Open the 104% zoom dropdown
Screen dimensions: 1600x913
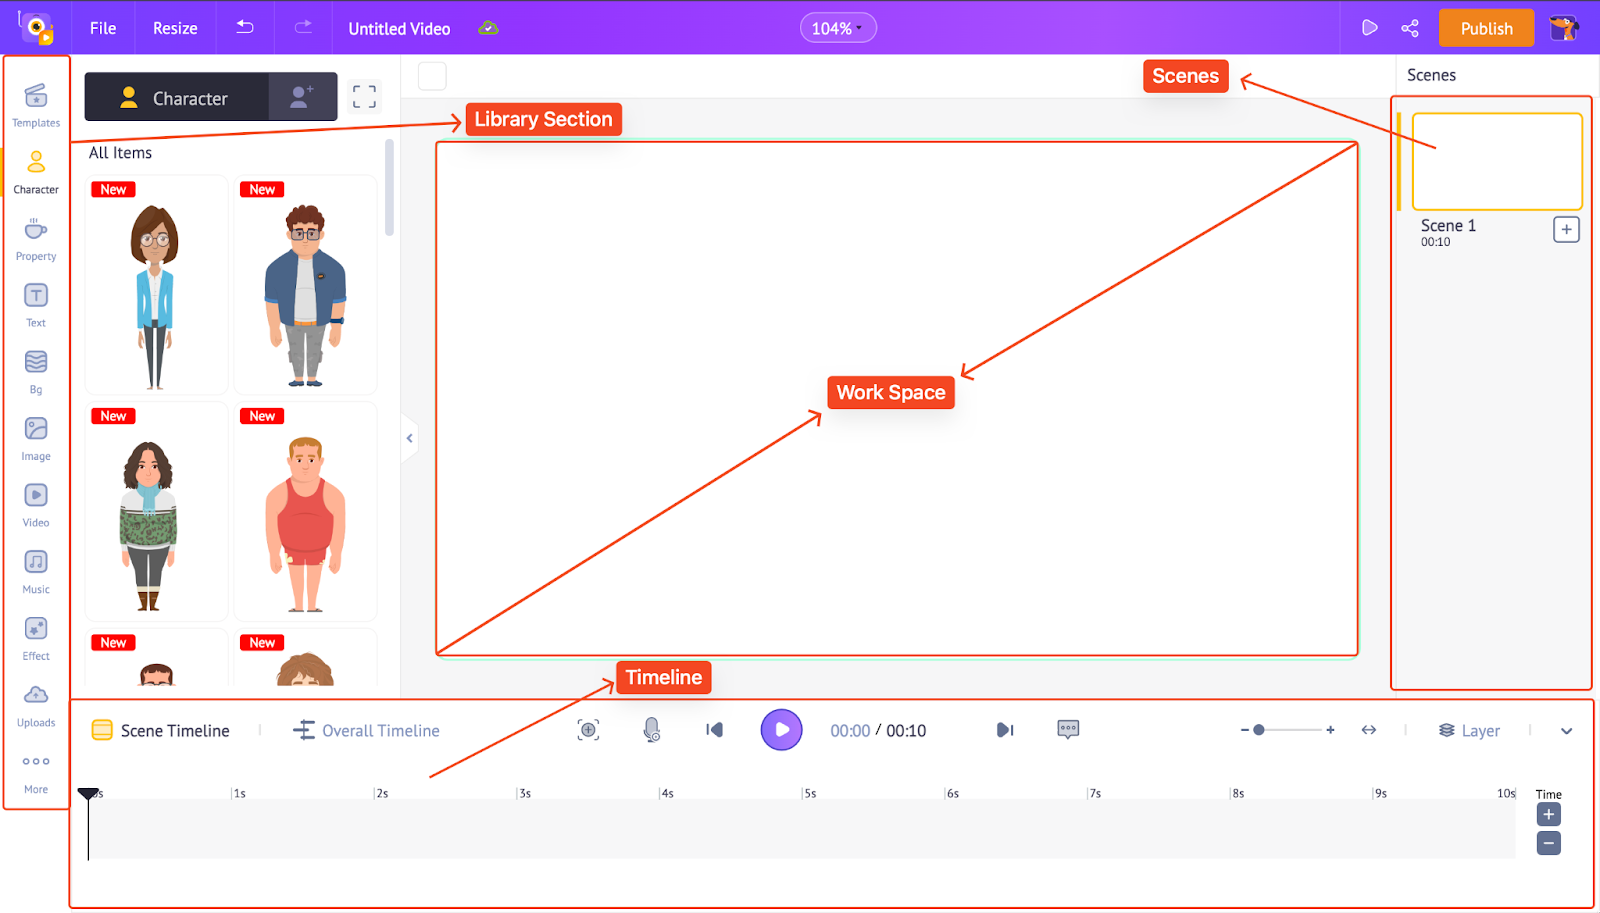coord(837,28)
